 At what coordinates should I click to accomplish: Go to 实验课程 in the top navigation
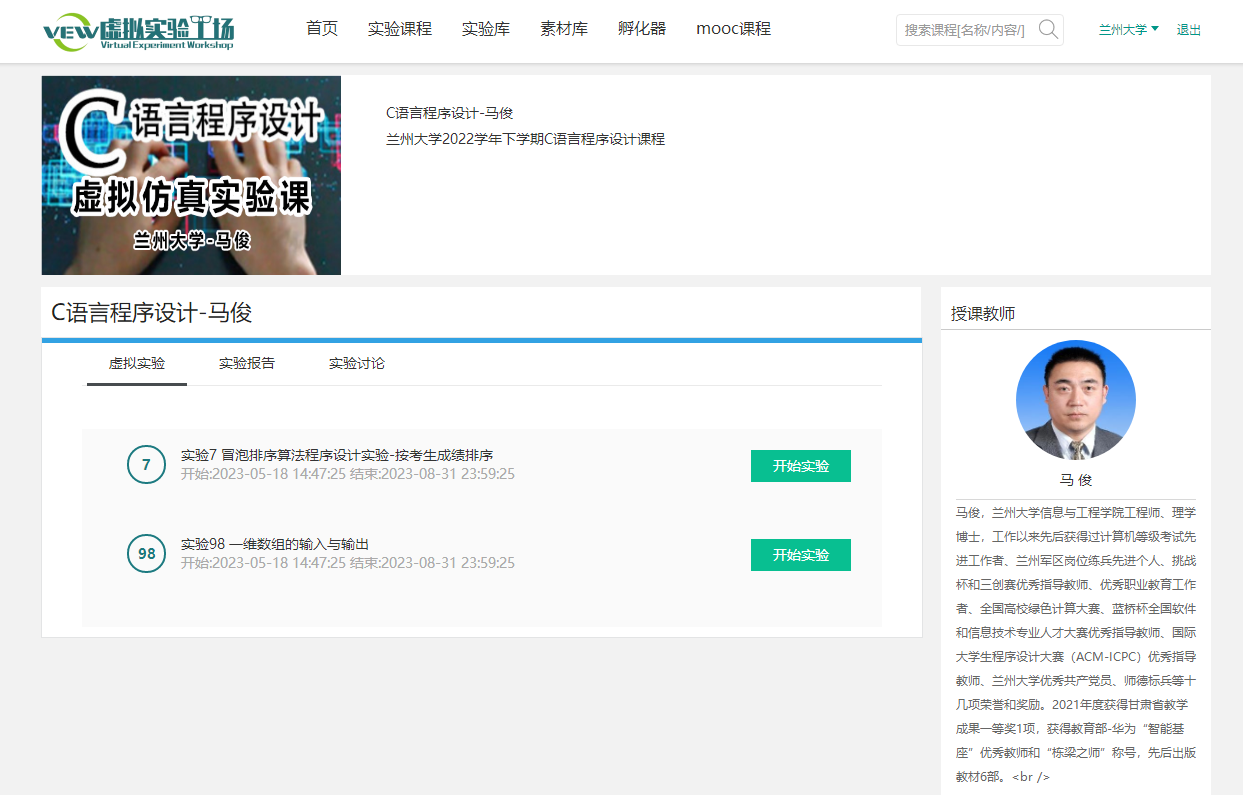click(400, 29)
